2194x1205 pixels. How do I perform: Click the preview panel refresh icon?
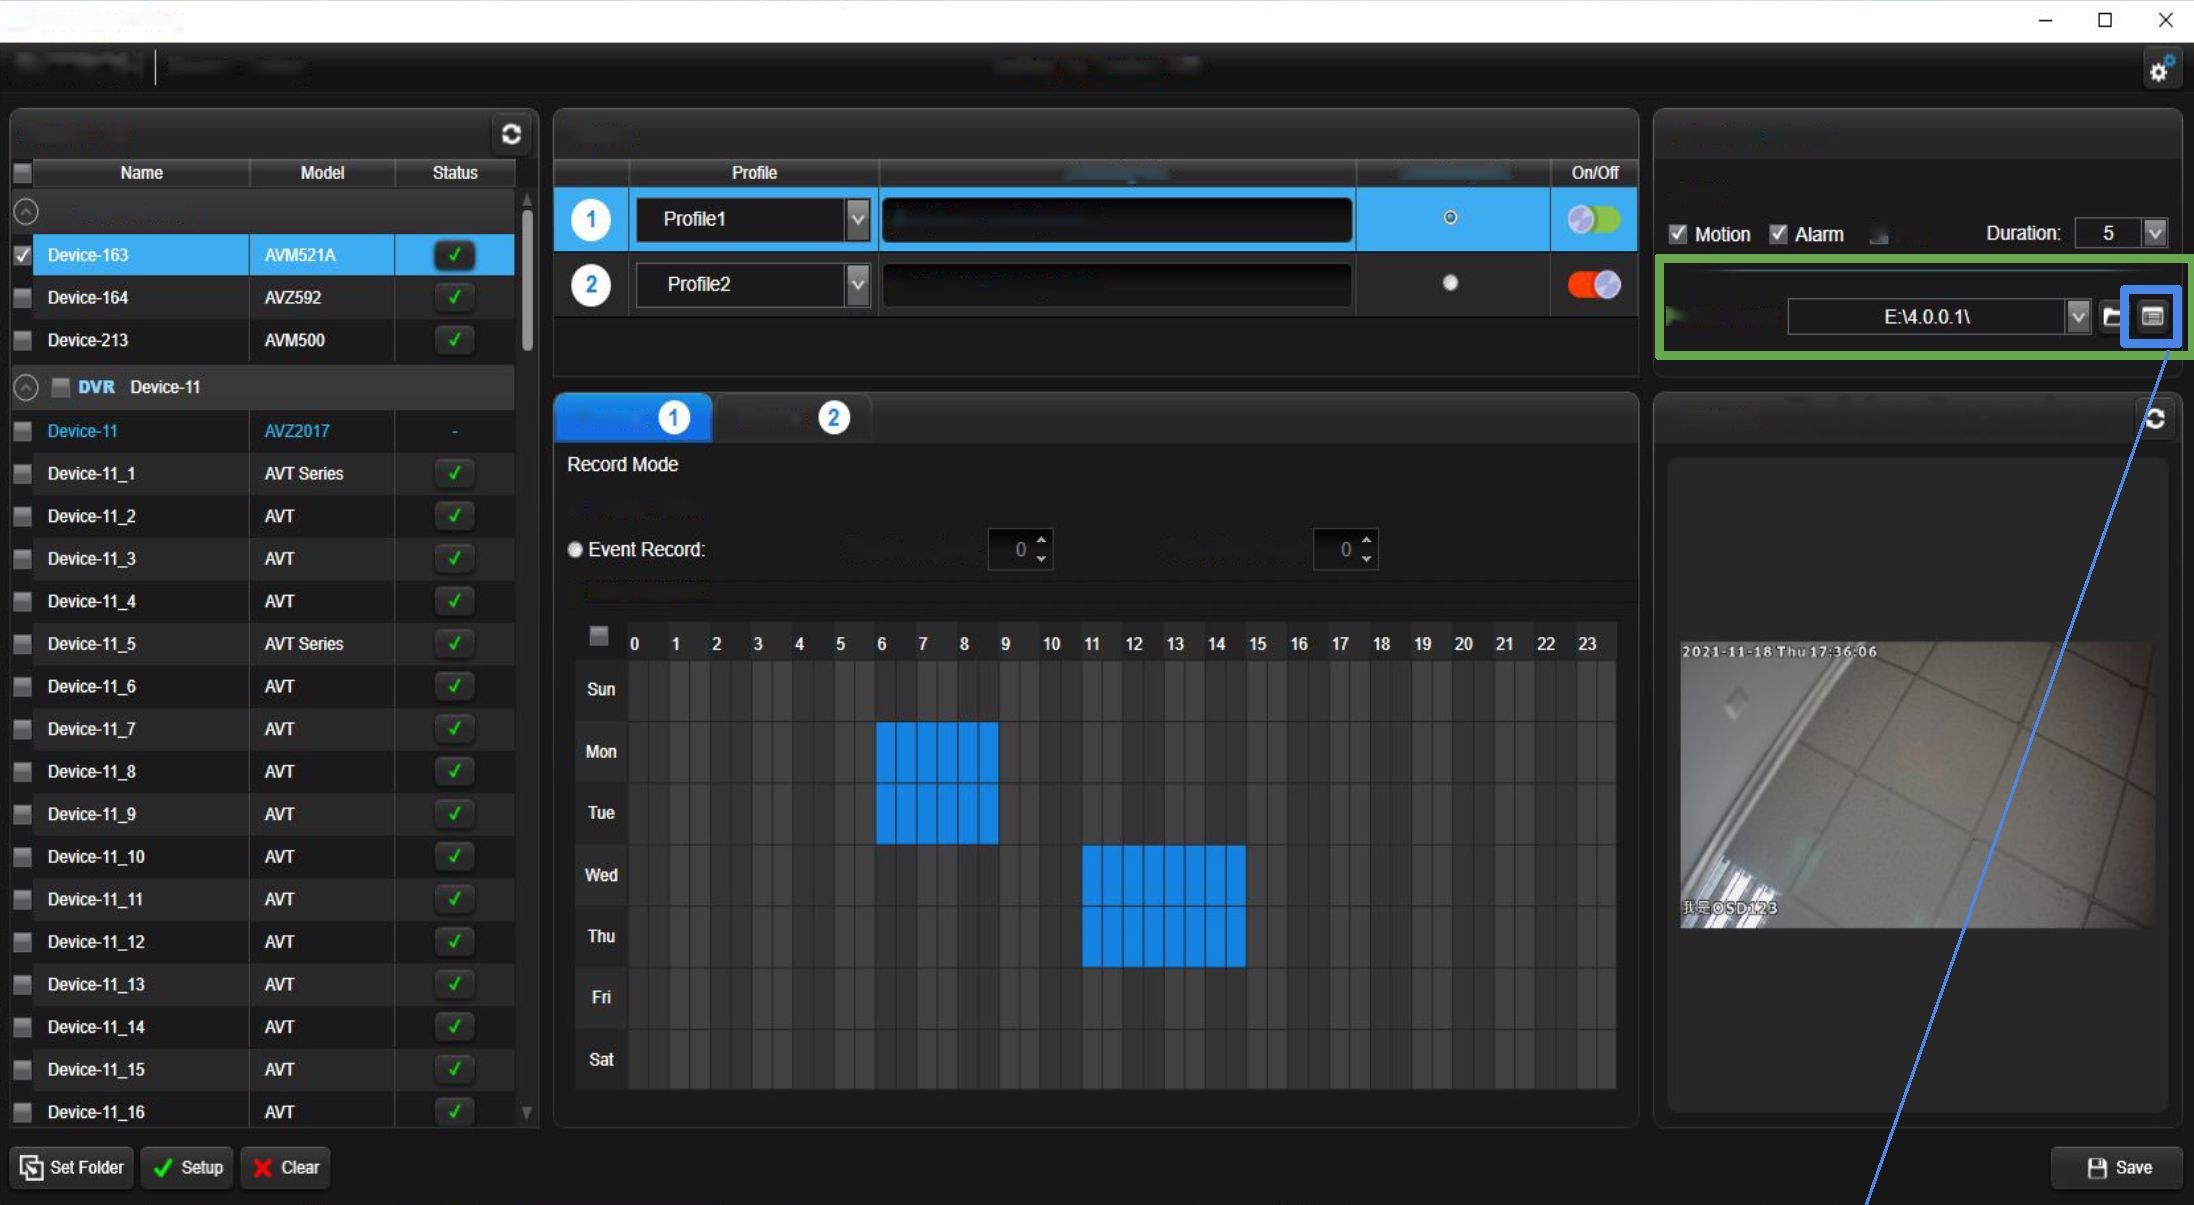2155,418
